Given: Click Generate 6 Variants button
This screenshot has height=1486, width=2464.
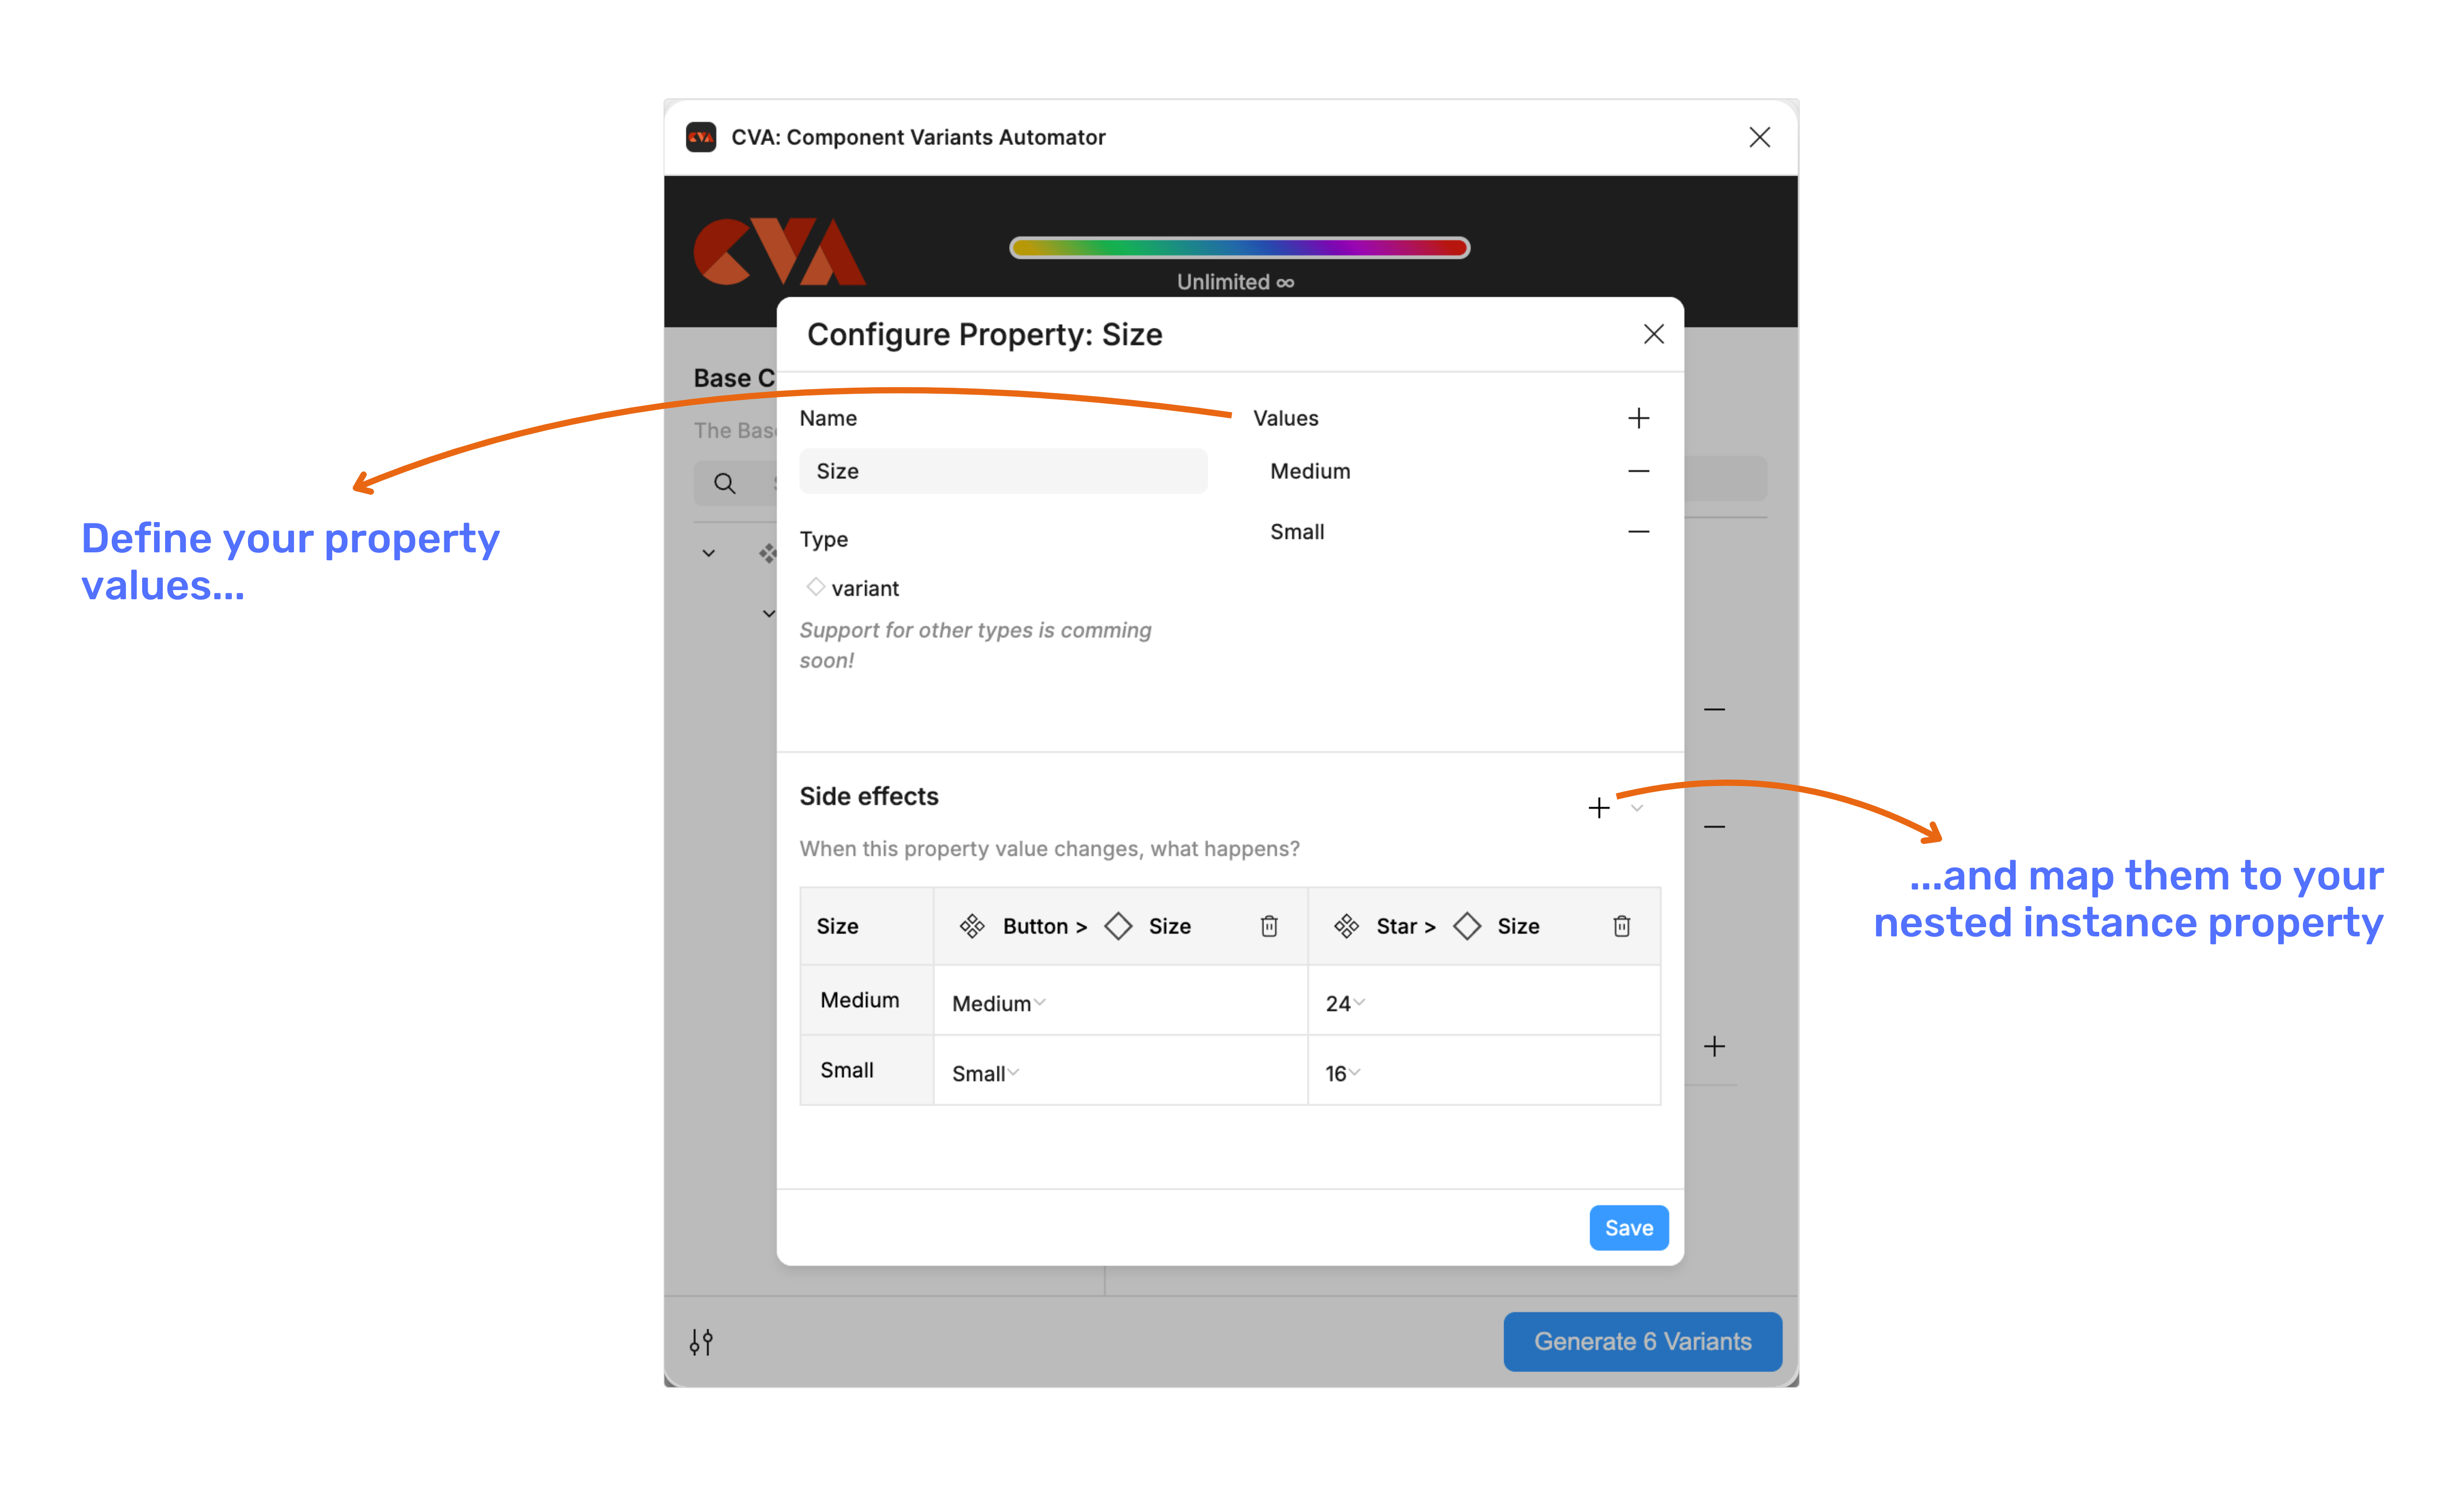Looking at the screenshot, I should click(1642, 1342).
